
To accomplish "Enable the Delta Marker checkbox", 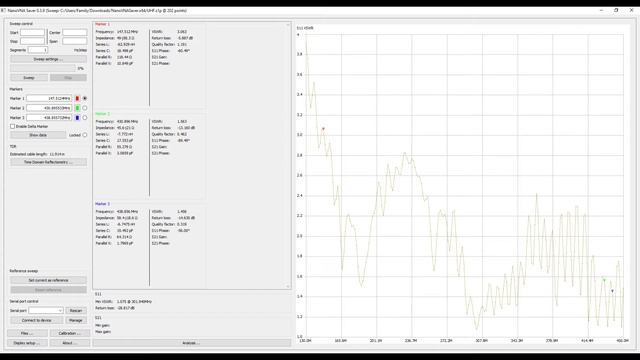I will coord(13,127).
